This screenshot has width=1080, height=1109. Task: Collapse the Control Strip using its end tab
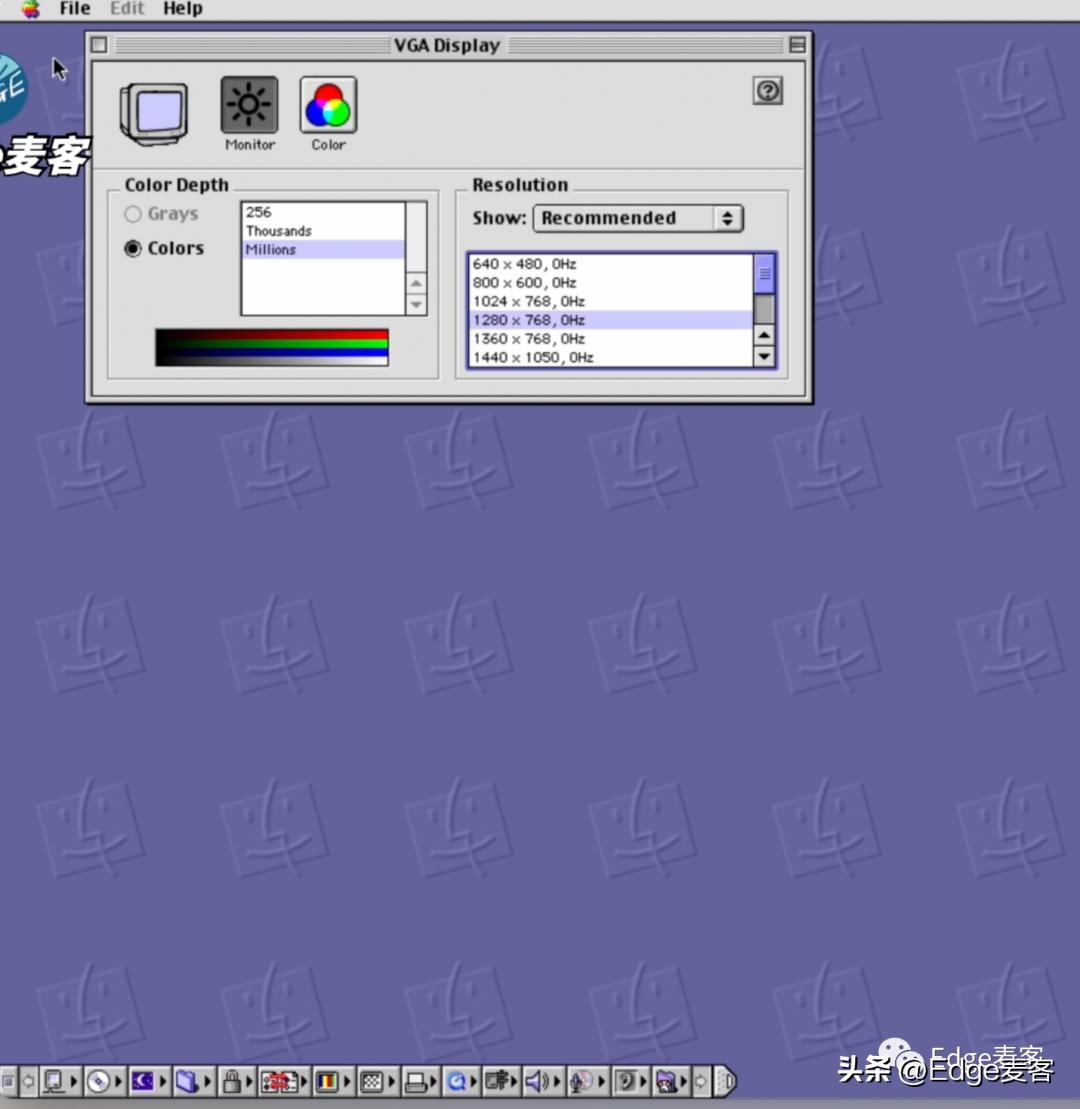[x=726, y=1081]
